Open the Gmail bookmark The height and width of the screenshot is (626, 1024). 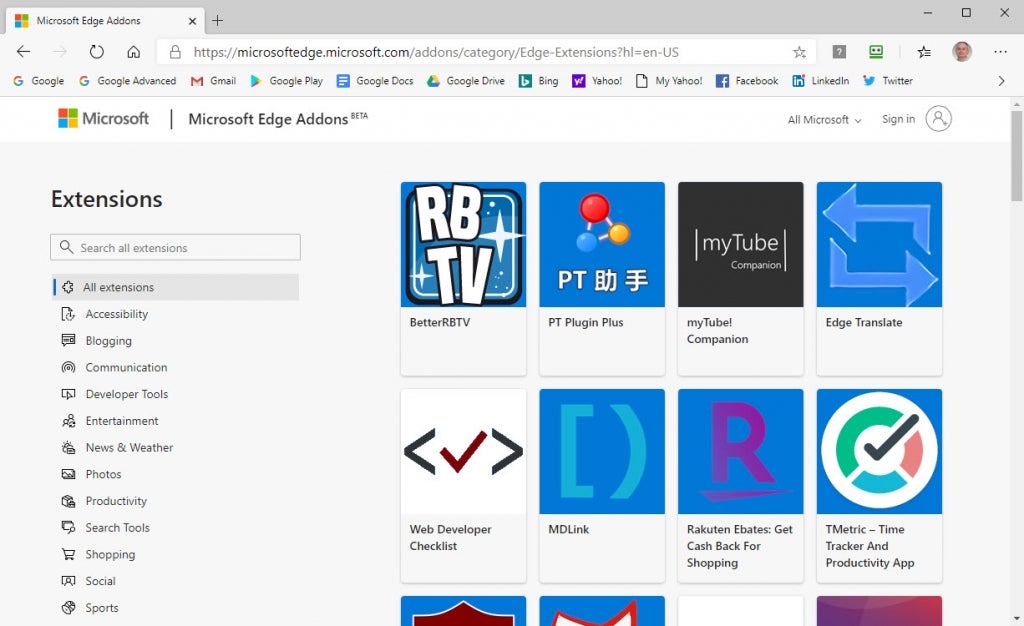pyautogui.click(x=213, y=81)
